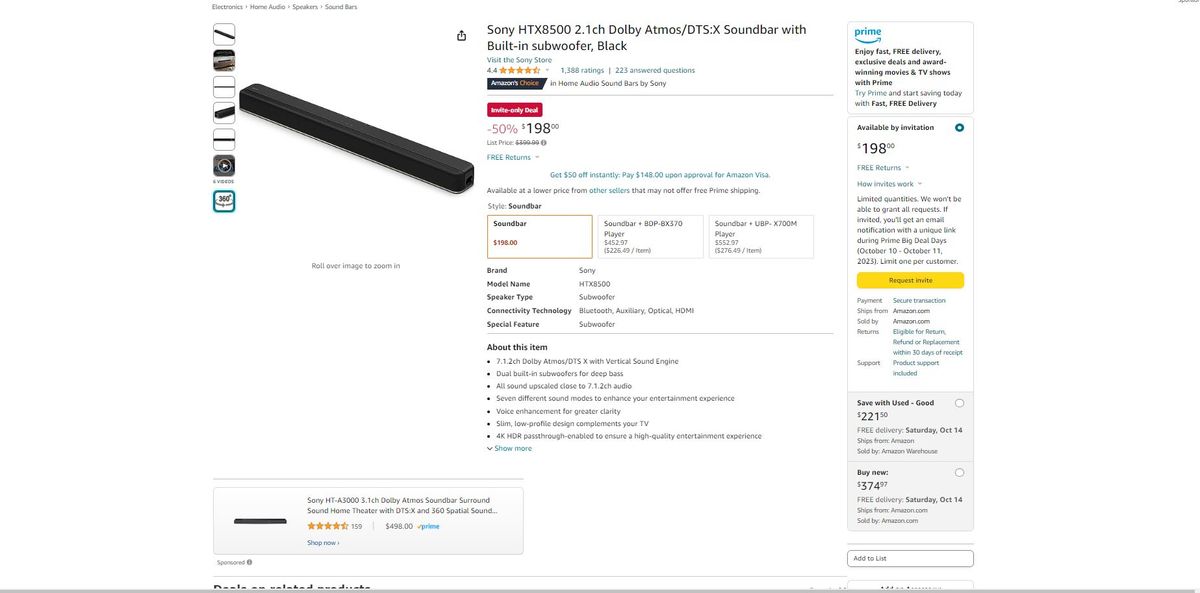Click the Request invite button
Image resolution: width=1200 pixels, height=593 pixels.
coord(909,278)
